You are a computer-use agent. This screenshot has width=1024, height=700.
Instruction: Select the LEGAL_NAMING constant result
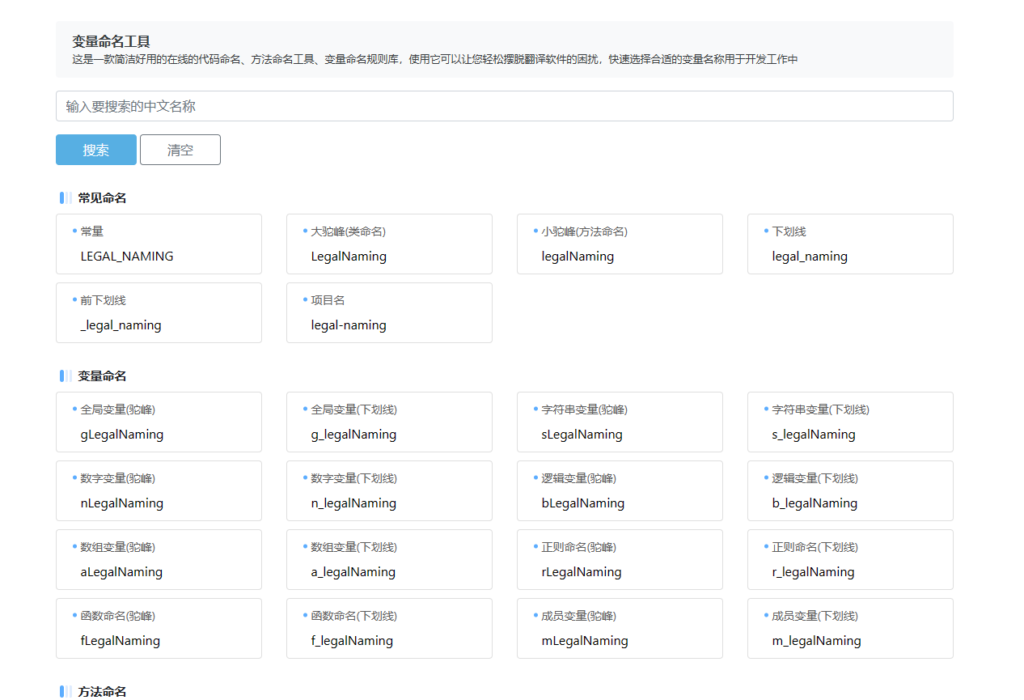[x=159, y=244]
